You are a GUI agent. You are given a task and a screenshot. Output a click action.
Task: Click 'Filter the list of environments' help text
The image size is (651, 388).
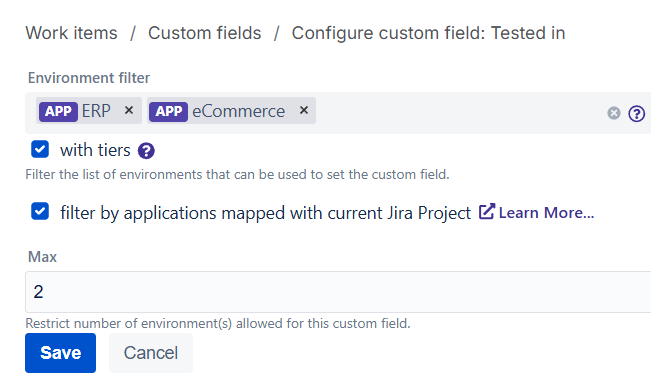(237, 174)
